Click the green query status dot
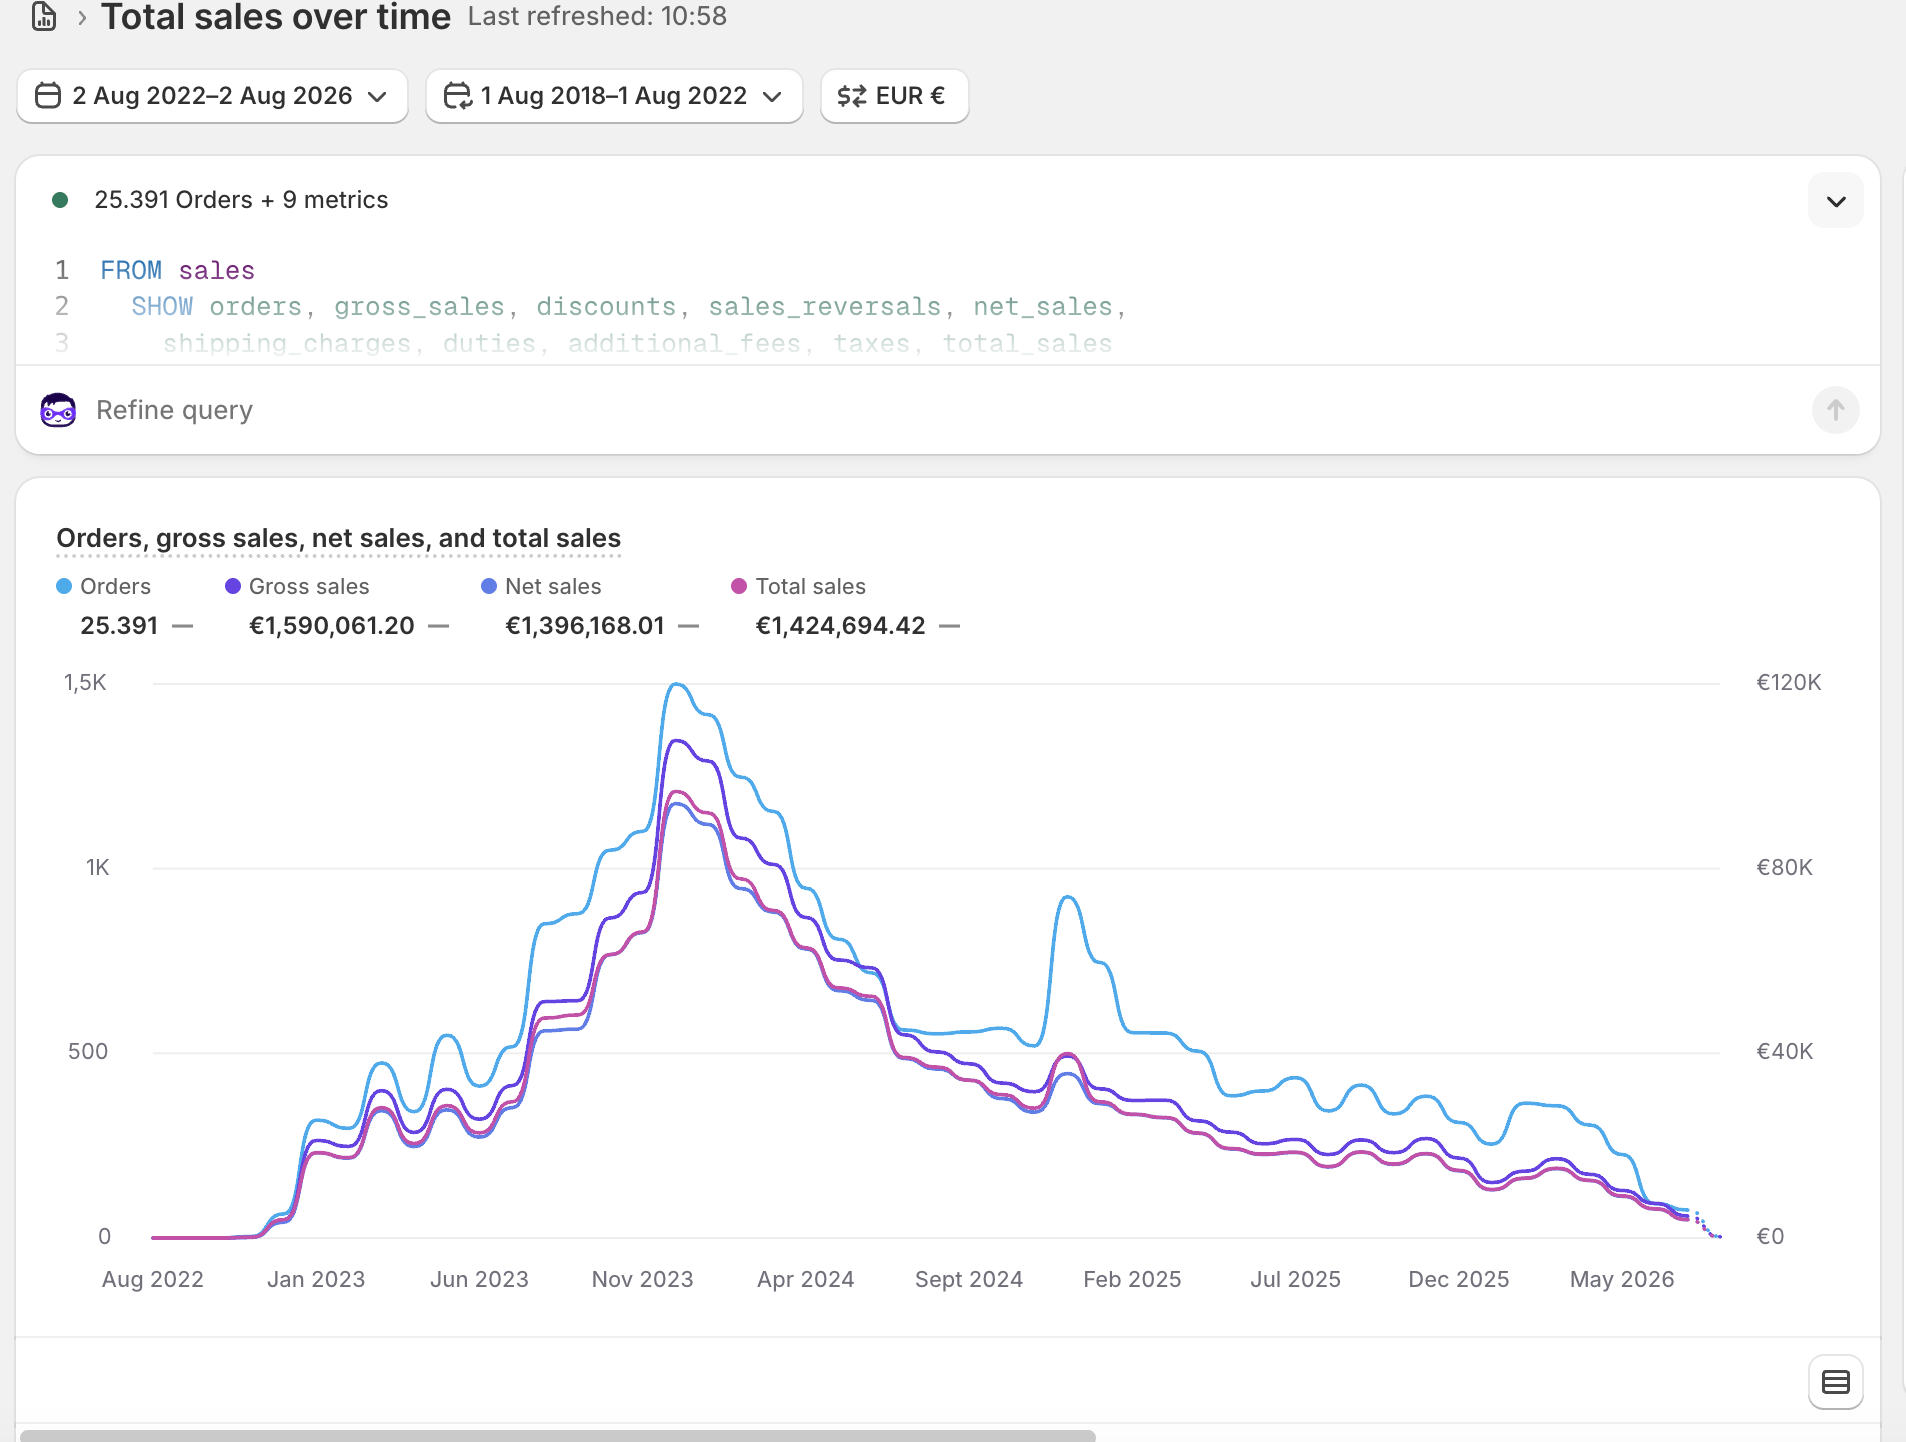 (60, 200)
